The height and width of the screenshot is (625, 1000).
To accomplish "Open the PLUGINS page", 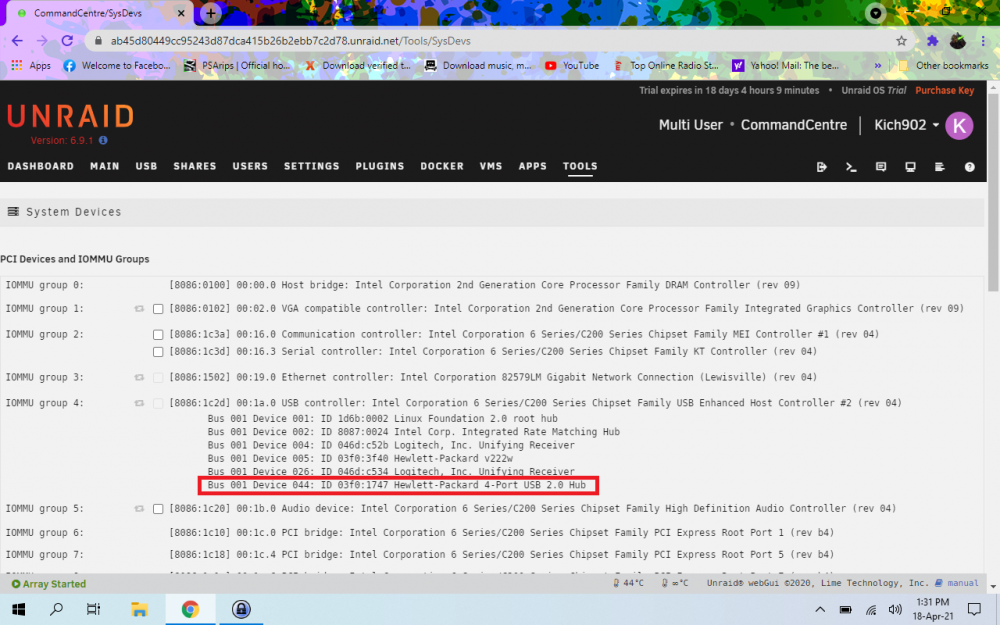I will click(x=380, y=166).
